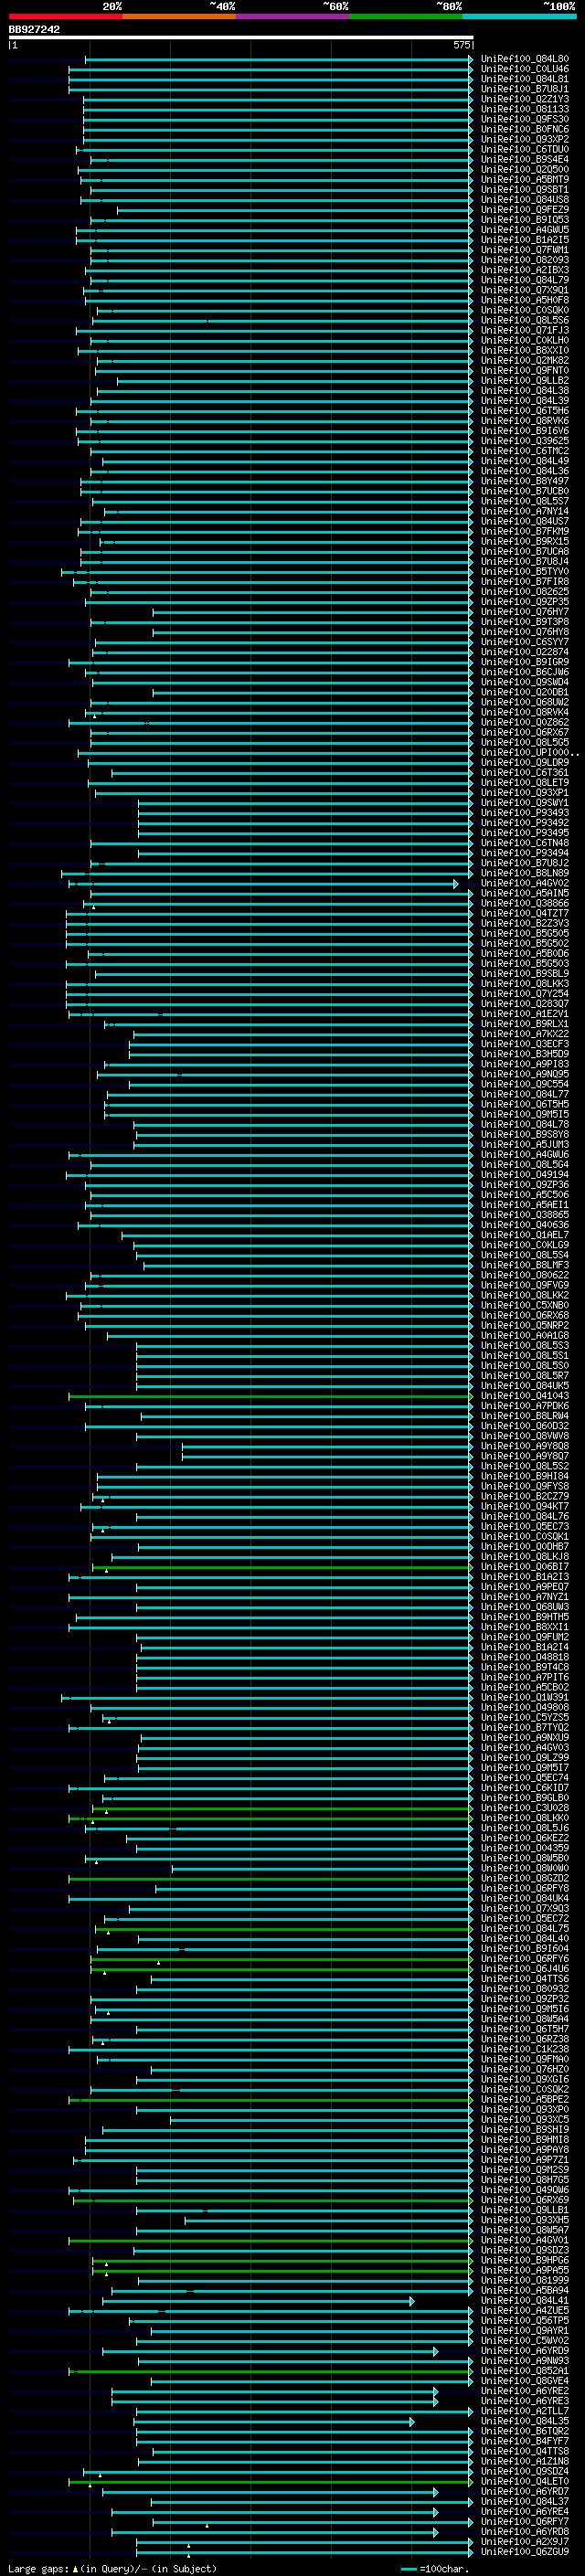
Task: View subject UniRef100_Q84US8
Action: [524, 199]
